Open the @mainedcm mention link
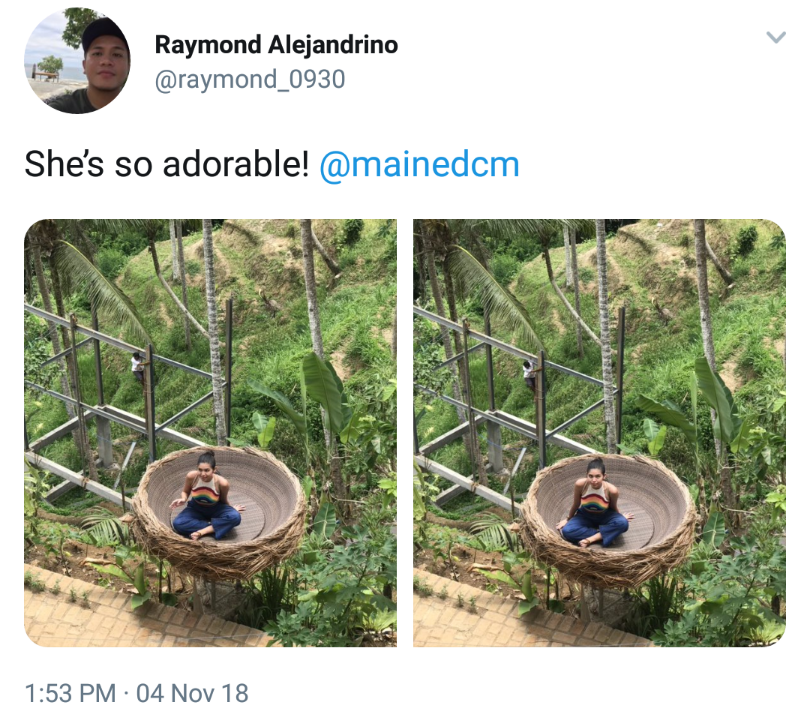This screenshot has height=726, width=810. point(419,164)
